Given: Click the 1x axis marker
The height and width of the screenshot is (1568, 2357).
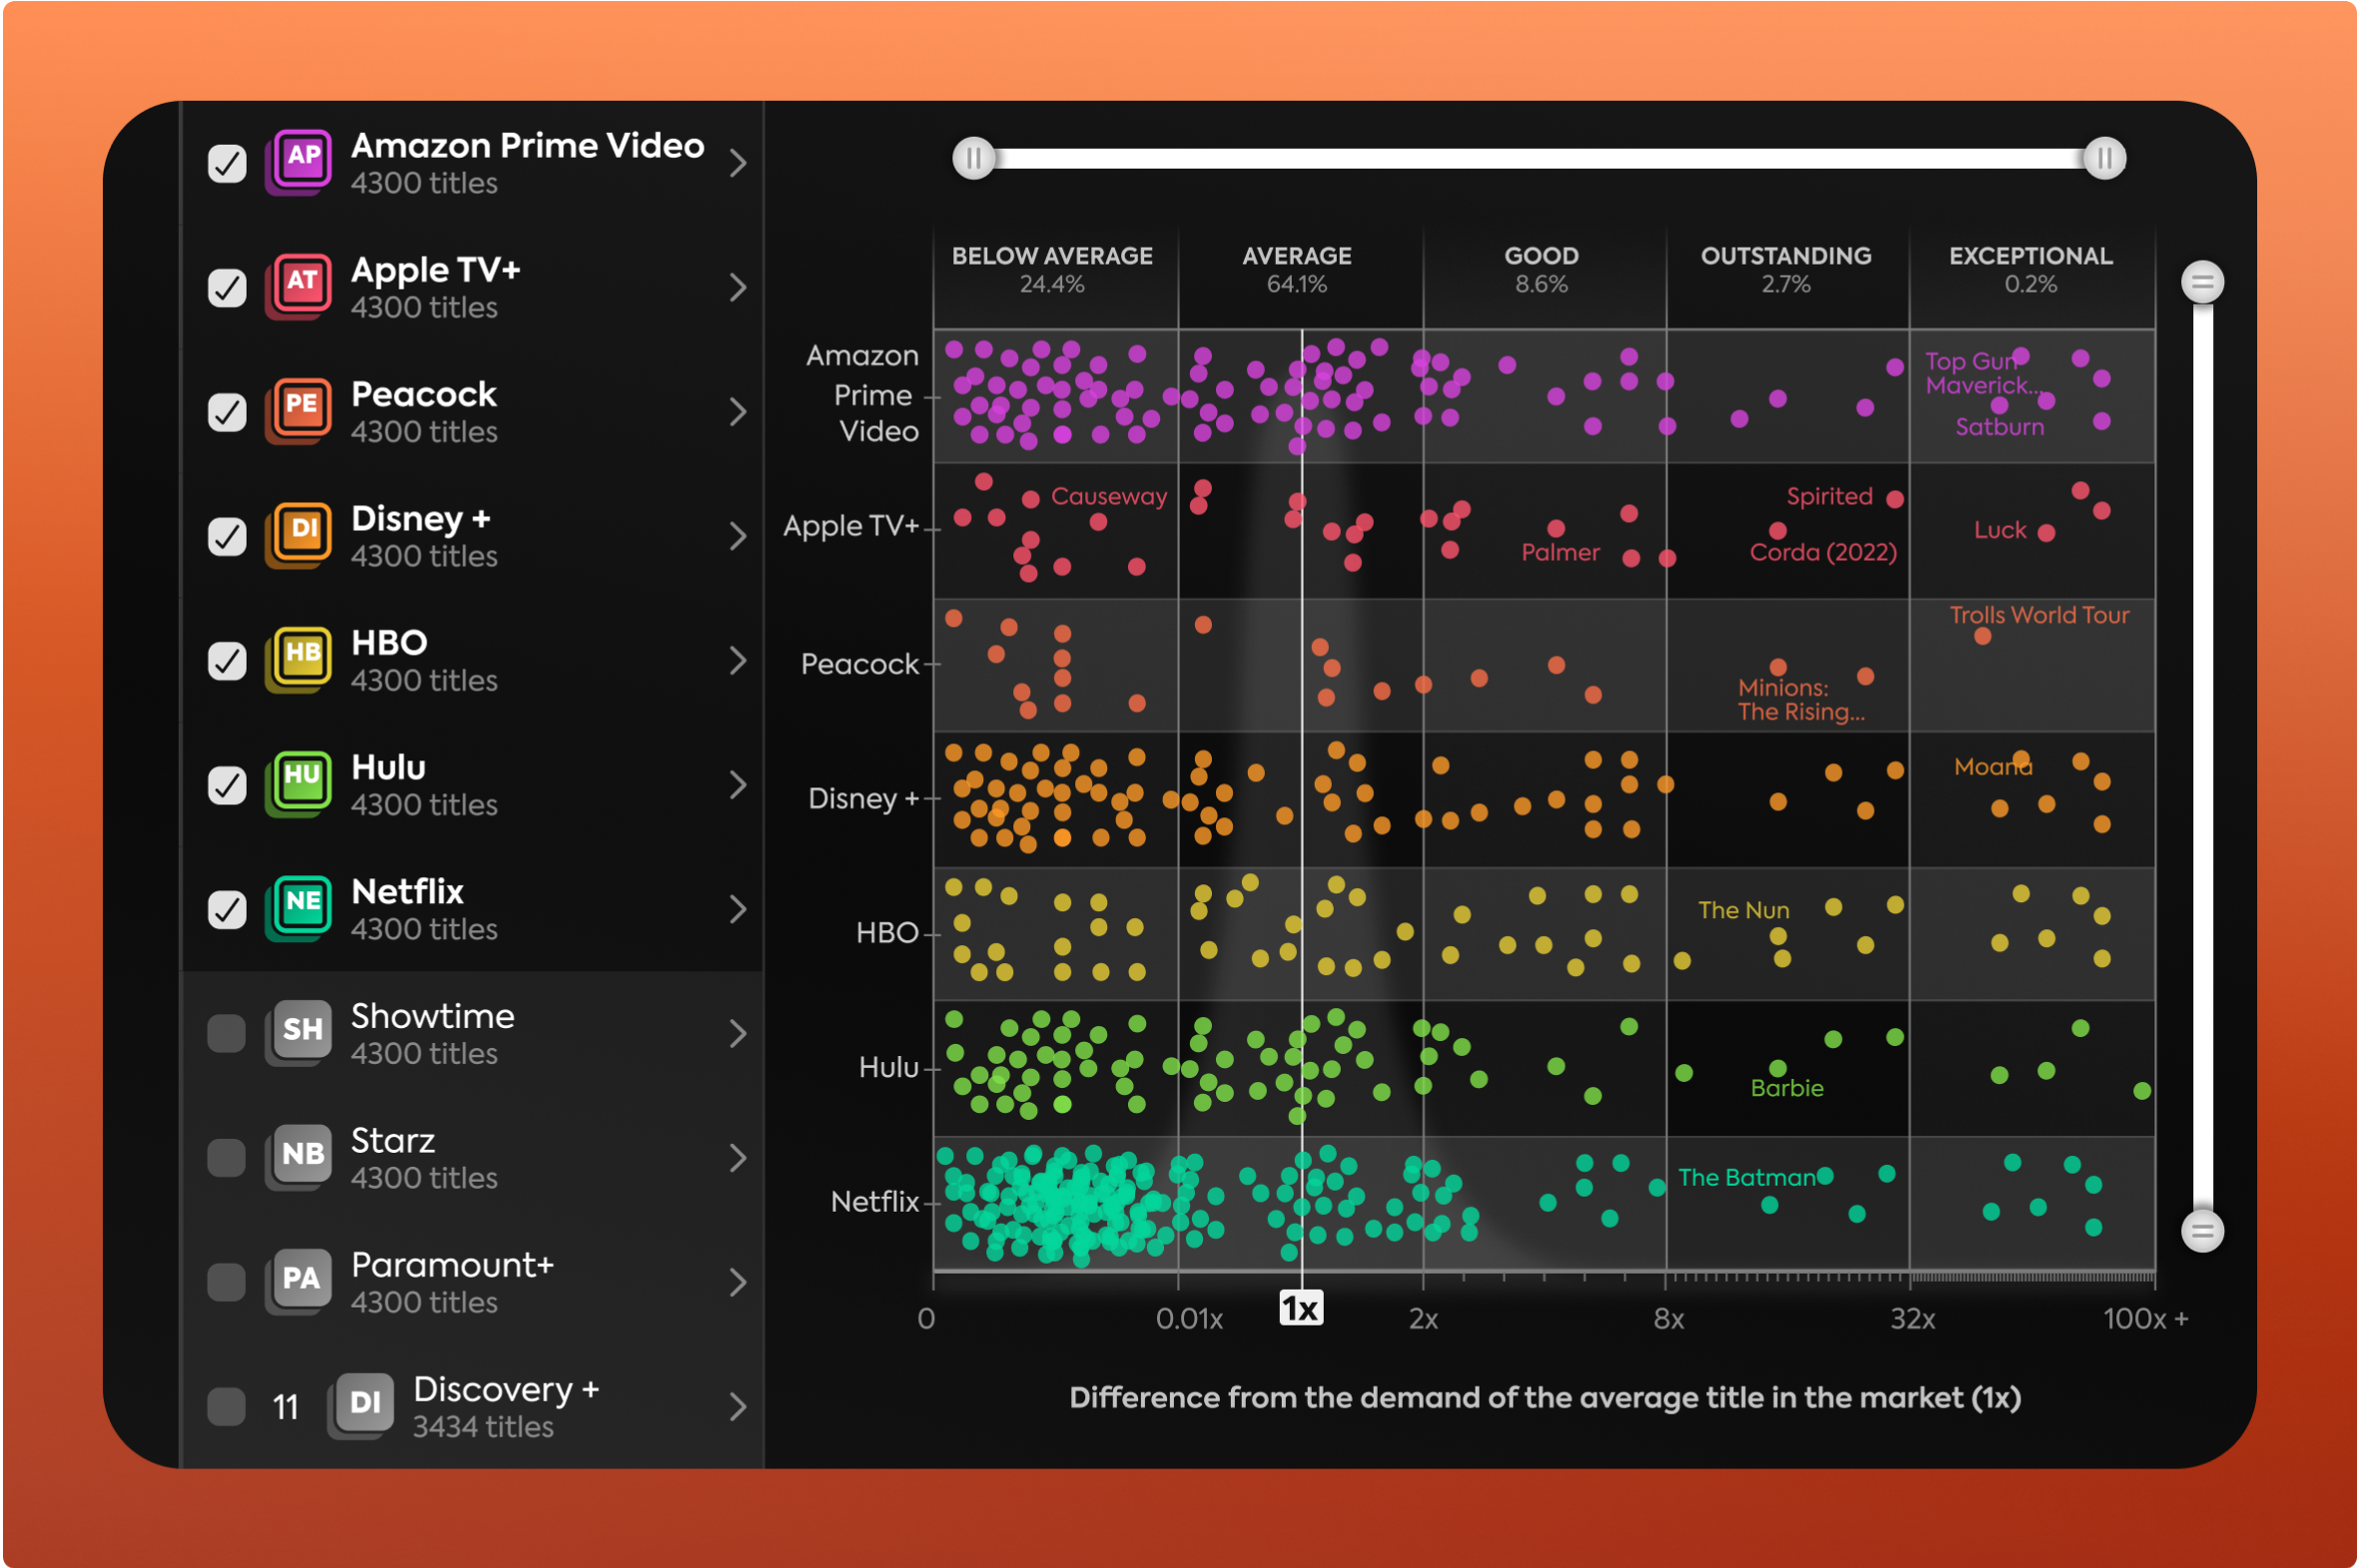Looking at the screenshot, I should click(1301, 1307).
